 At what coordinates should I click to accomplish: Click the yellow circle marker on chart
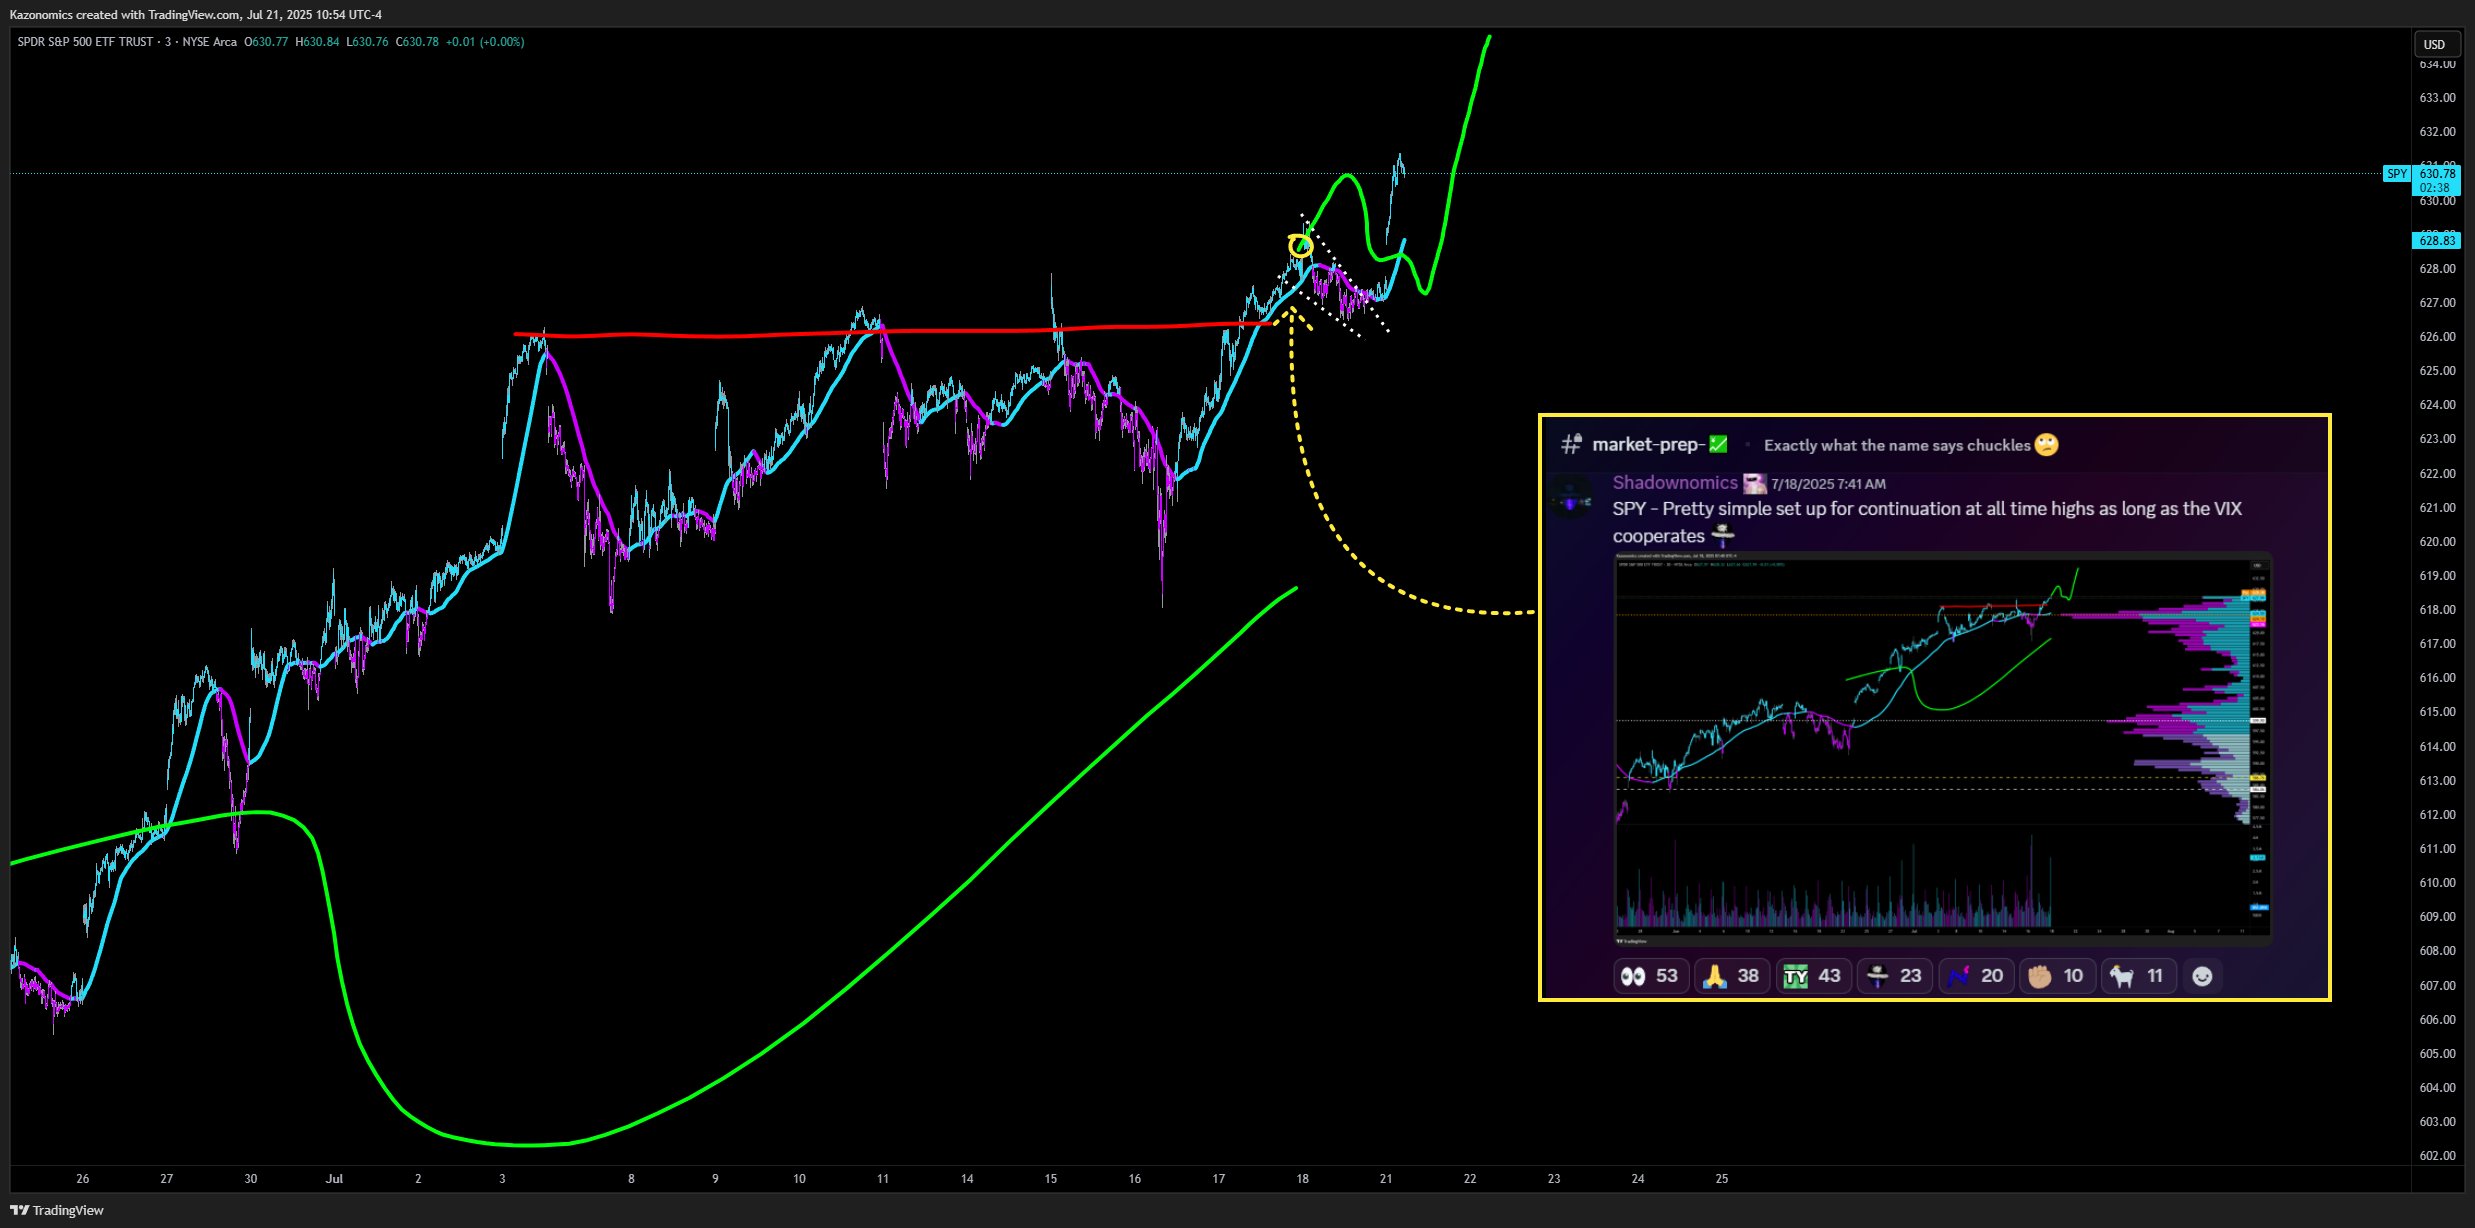click(1300, 245)
